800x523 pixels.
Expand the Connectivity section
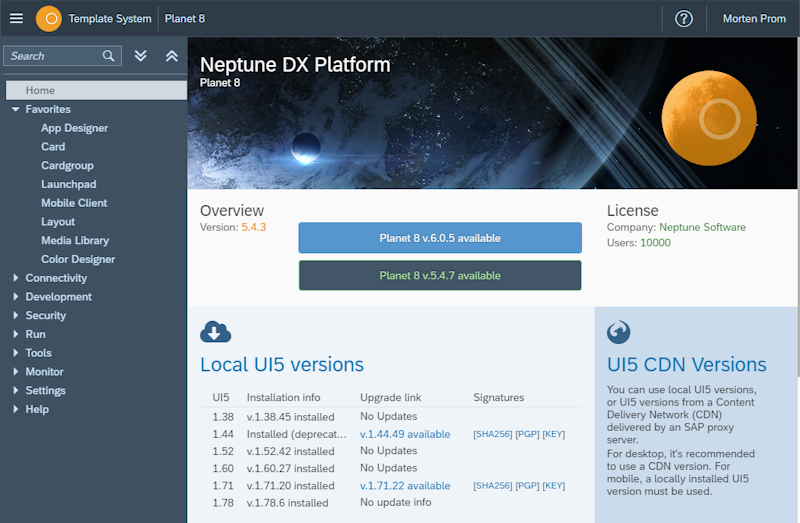point(16,278)
